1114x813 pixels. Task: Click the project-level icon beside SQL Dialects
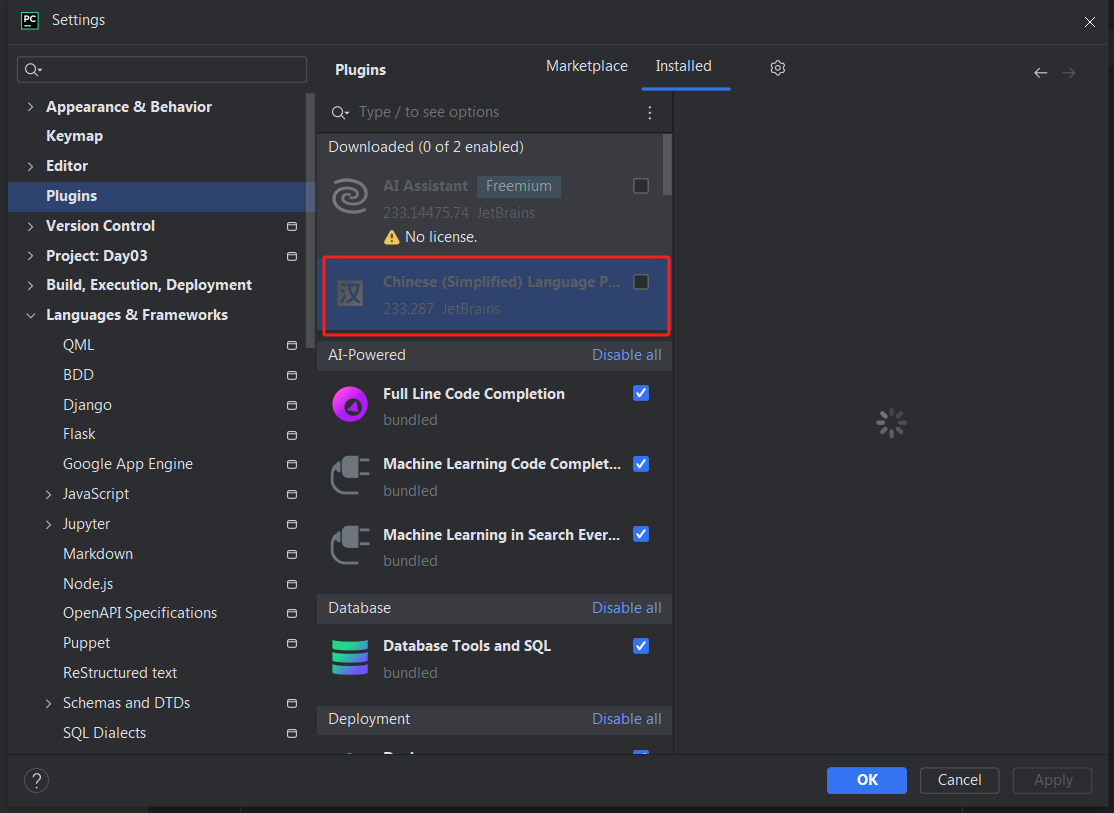[291, 733]
